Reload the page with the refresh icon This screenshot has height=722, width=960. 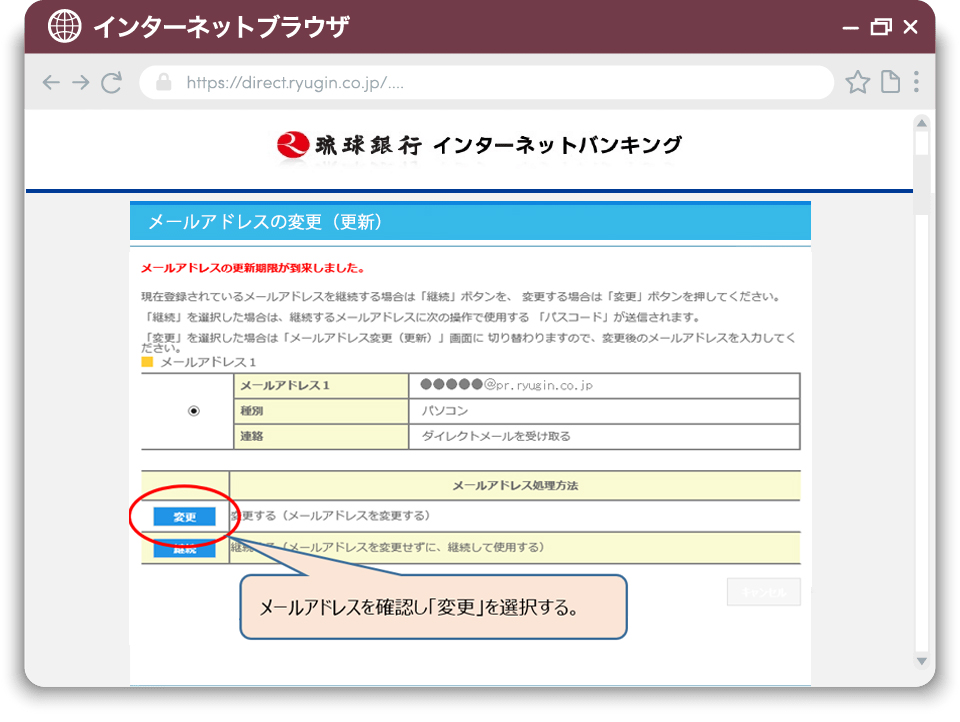(112, 83)
